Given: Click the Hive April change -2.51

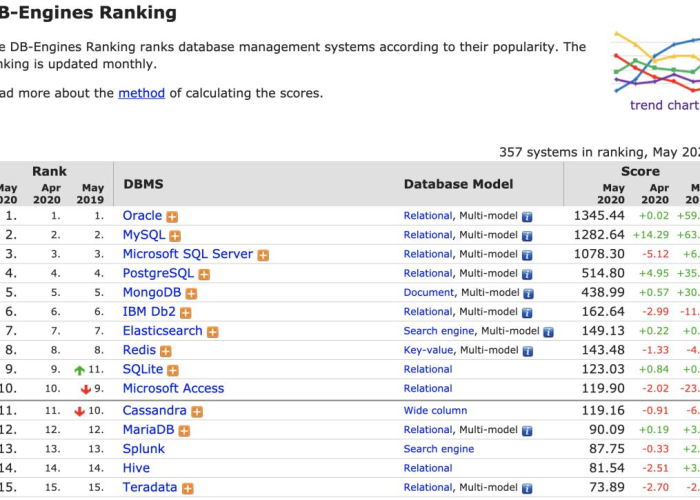Looking at the screenshot, I should coord(655,468).
